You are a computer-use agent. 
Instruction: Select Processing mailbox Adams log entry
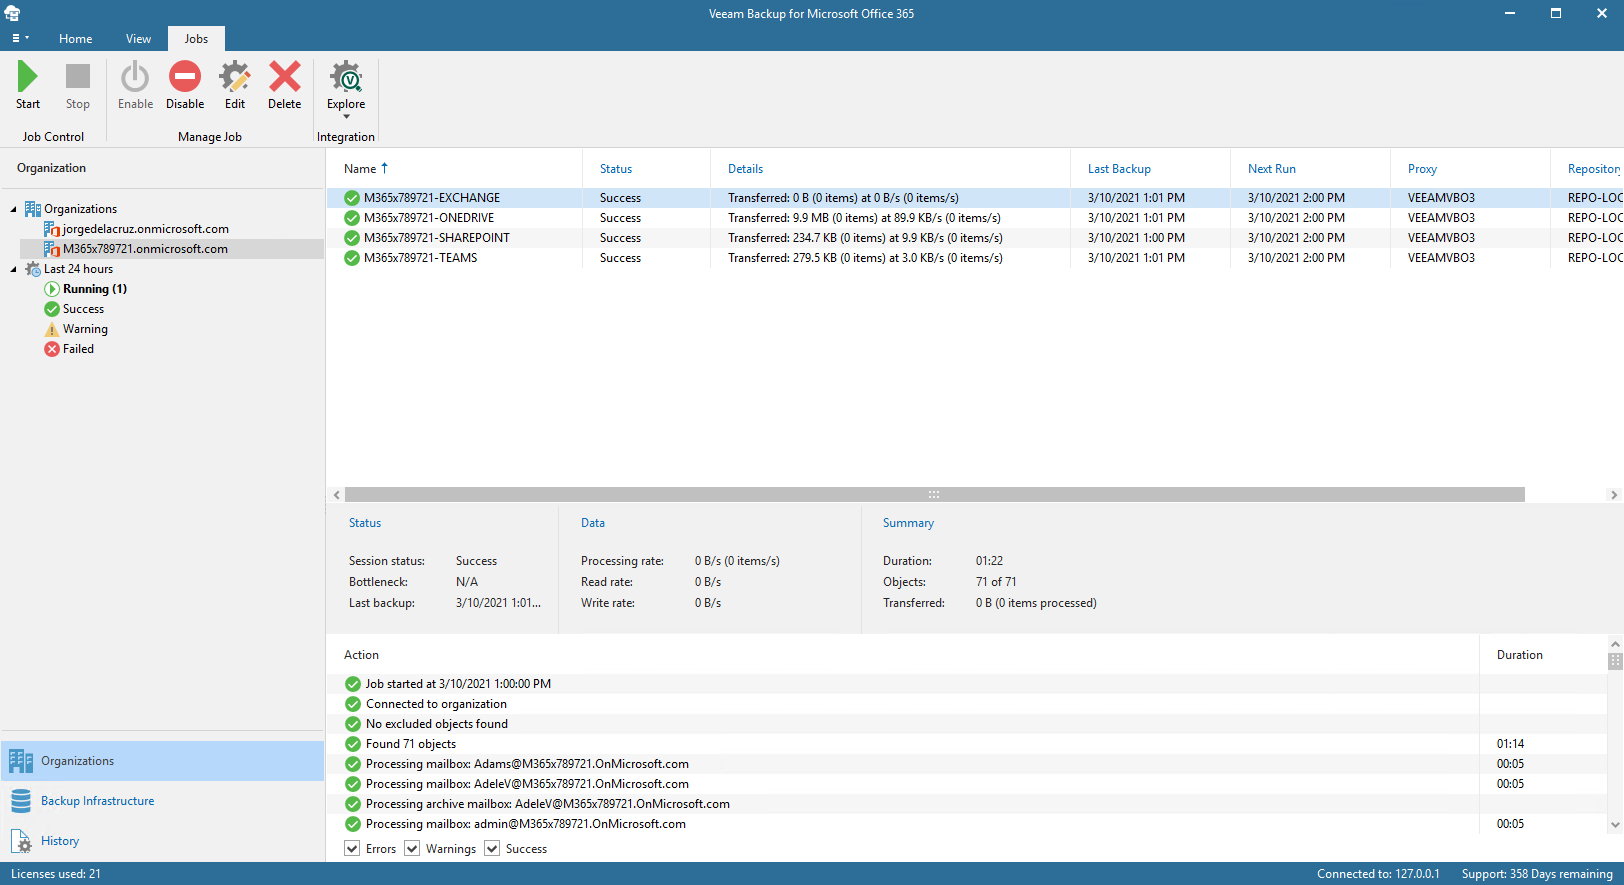pos(966,764)
